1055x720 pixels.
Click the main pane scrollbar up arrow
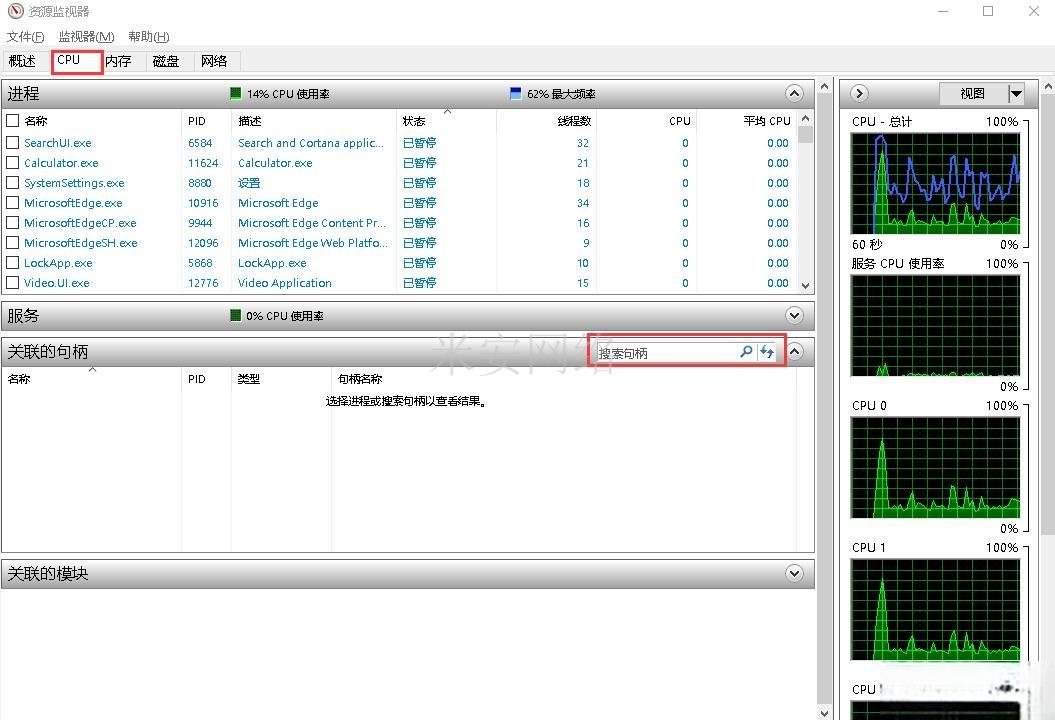825,87
